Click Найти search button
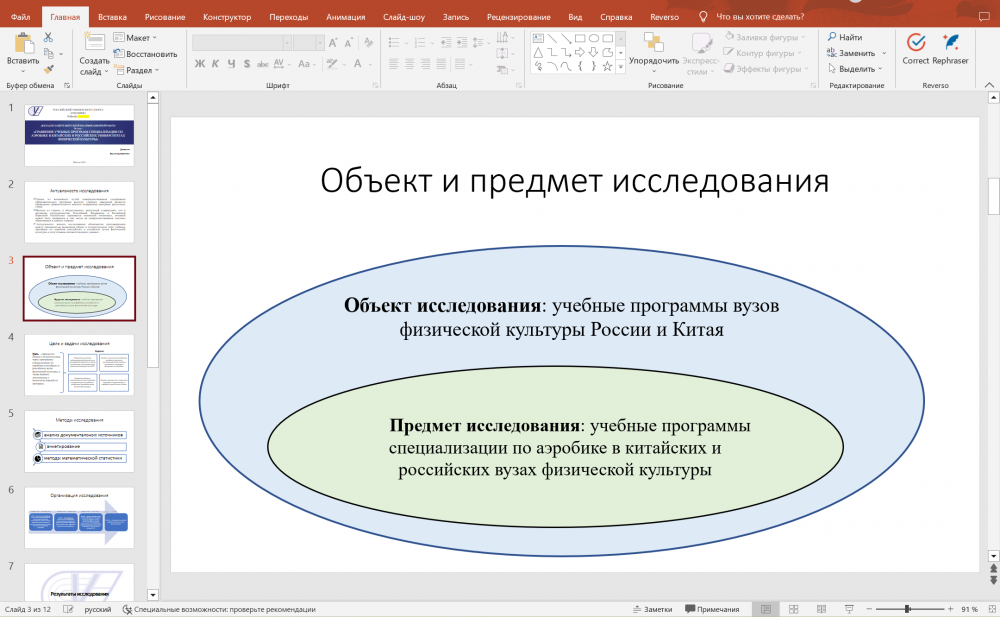The width and height of the screenshot is (1000, 617). 845,37
